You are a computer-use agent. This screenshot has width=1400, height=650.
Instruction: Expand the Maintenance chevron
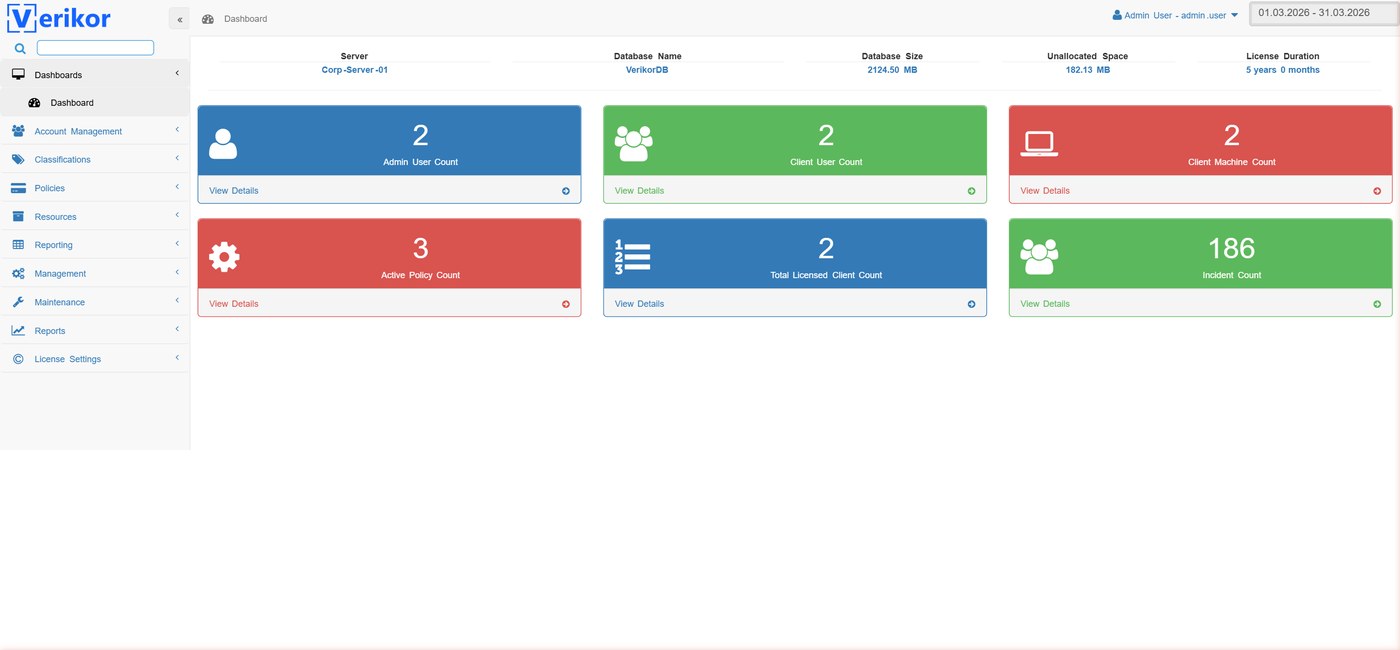[177, 301]
